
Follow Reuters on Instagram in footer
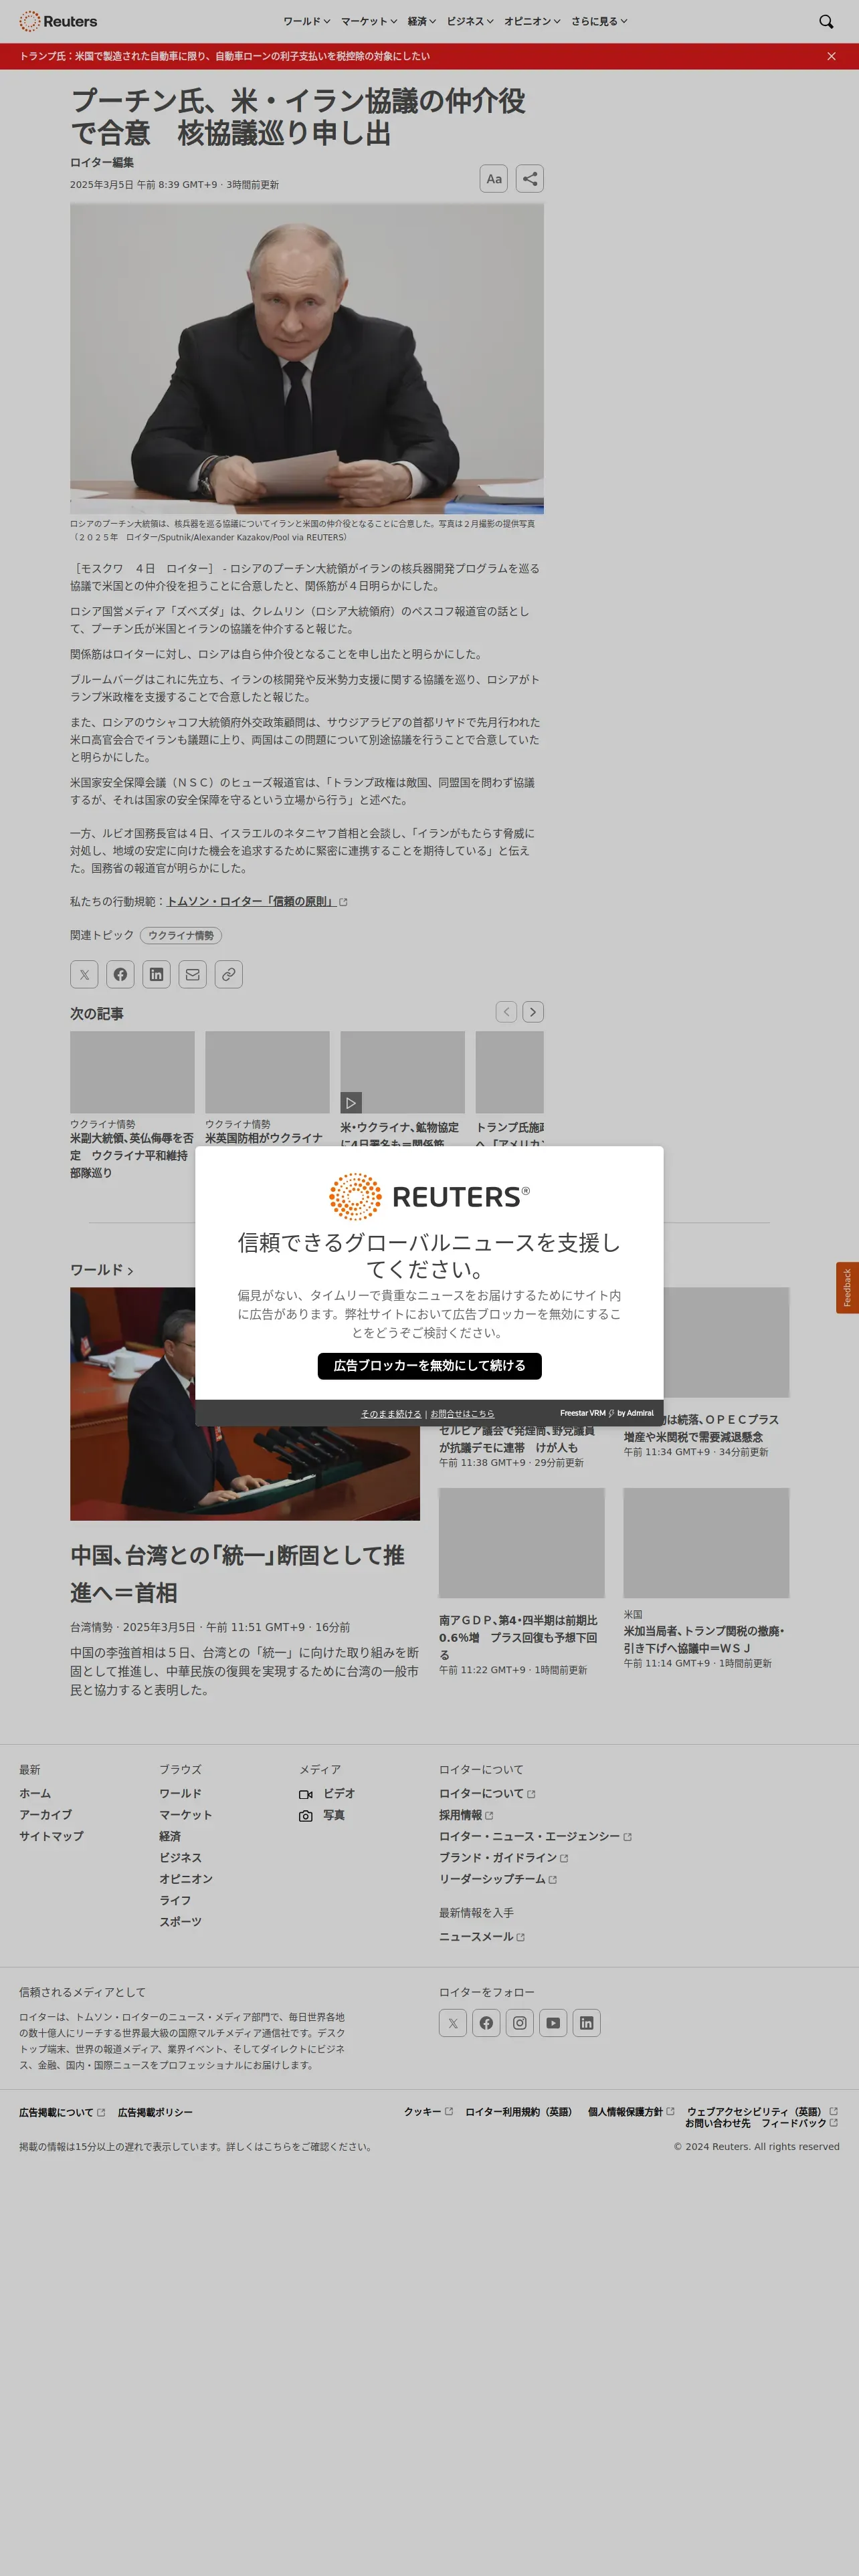[520, 2022]
